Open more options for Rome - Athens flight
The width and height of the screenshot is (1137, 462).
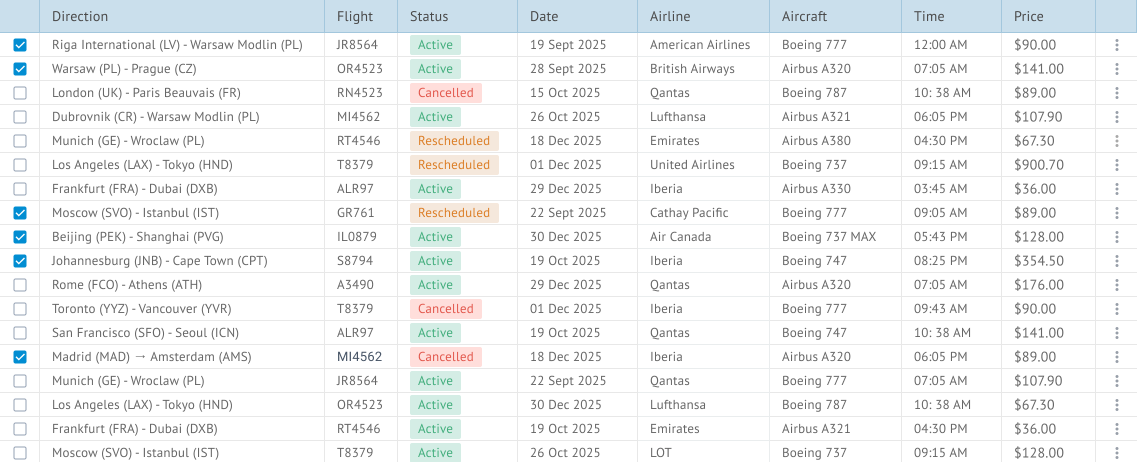[x=1116, y=284]
